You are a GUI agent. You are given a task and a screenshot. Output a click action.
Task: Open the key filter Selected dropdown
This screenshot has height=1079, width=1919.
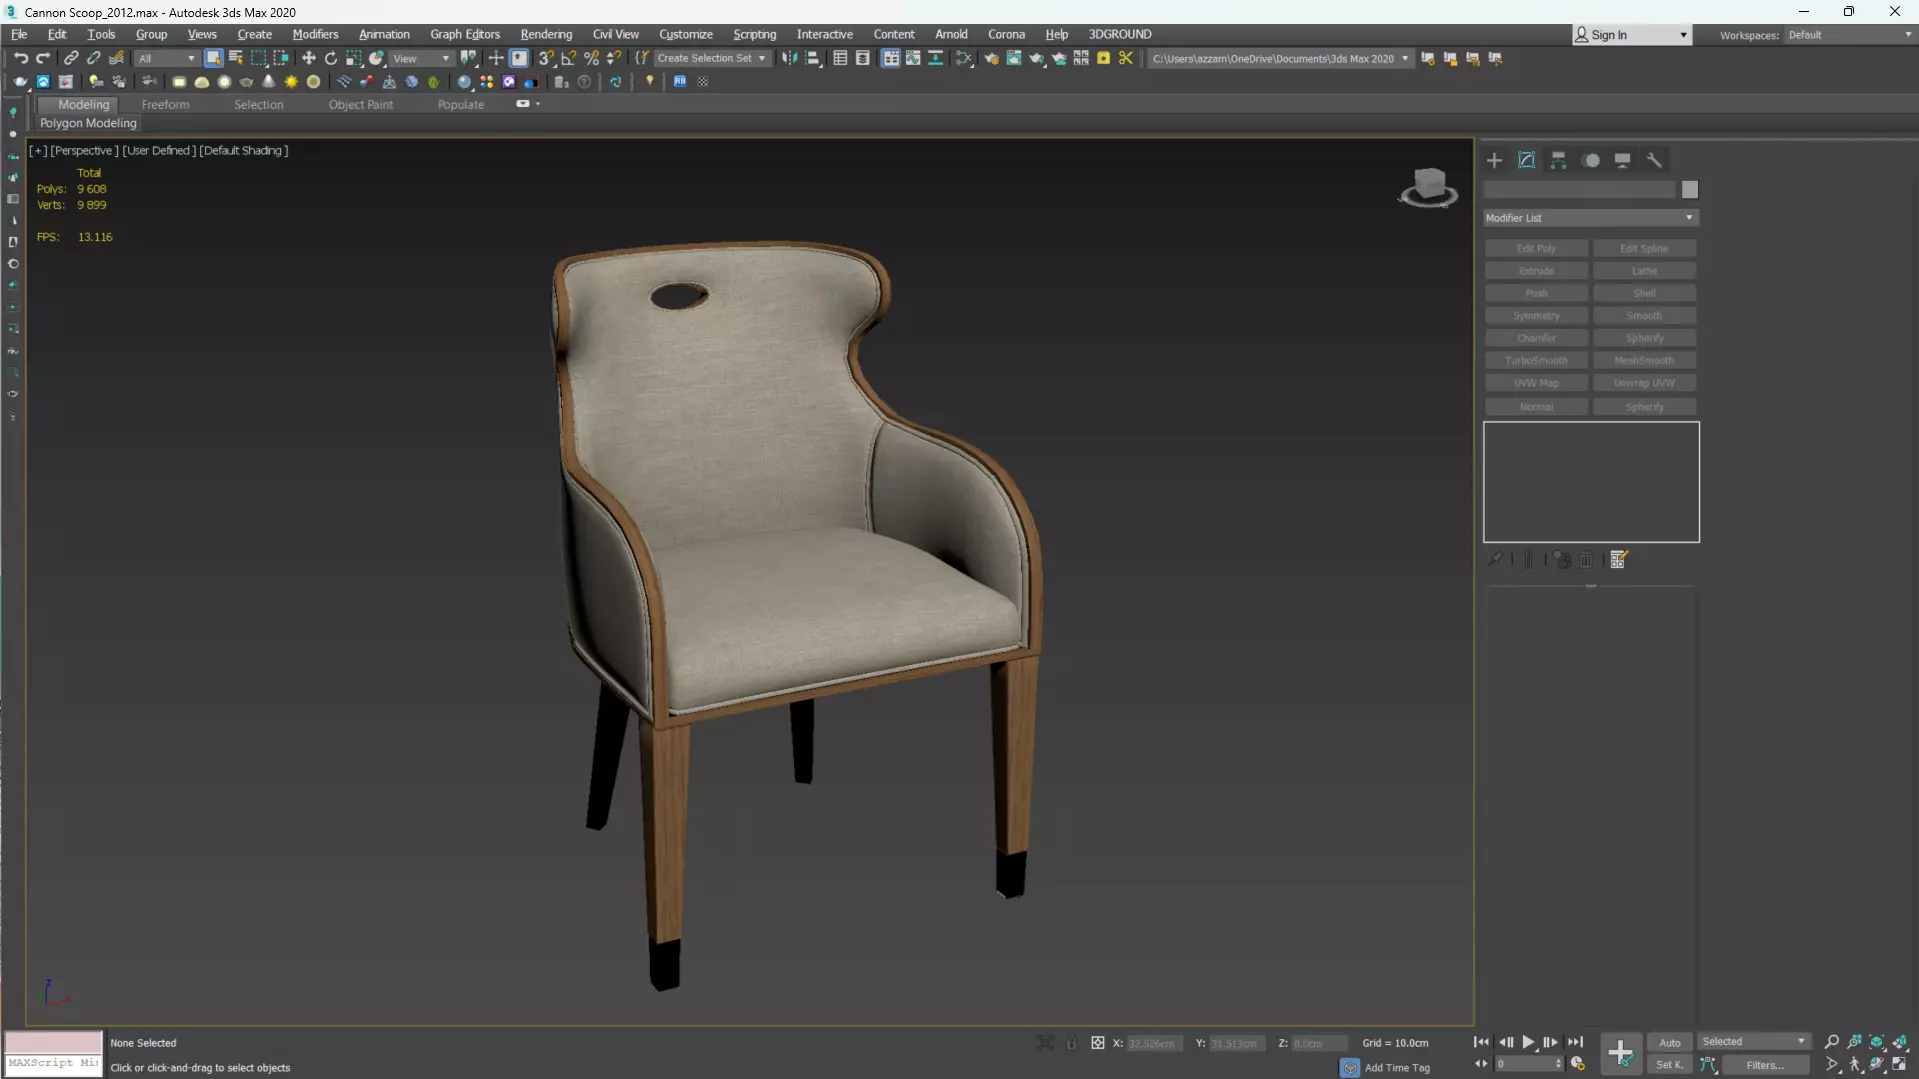[x=1754, y=1042]
